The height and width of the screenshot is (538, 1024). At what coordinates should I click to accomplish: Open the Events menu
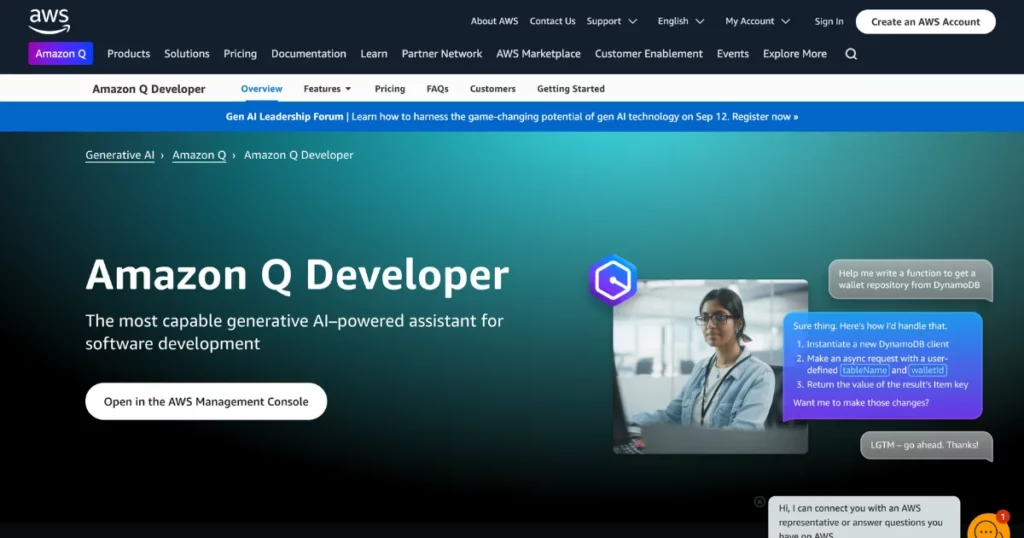click(x=733, y=54)
